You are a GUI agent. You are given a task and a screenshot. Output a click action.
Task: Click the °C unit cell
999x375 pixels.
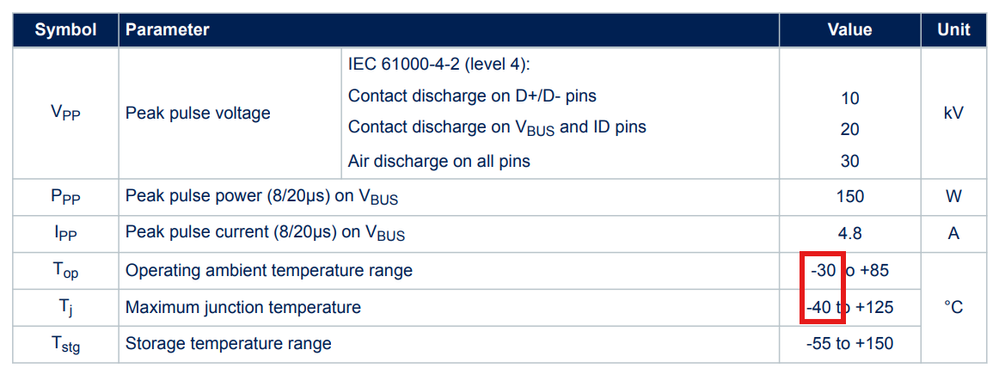pos(954,308)
